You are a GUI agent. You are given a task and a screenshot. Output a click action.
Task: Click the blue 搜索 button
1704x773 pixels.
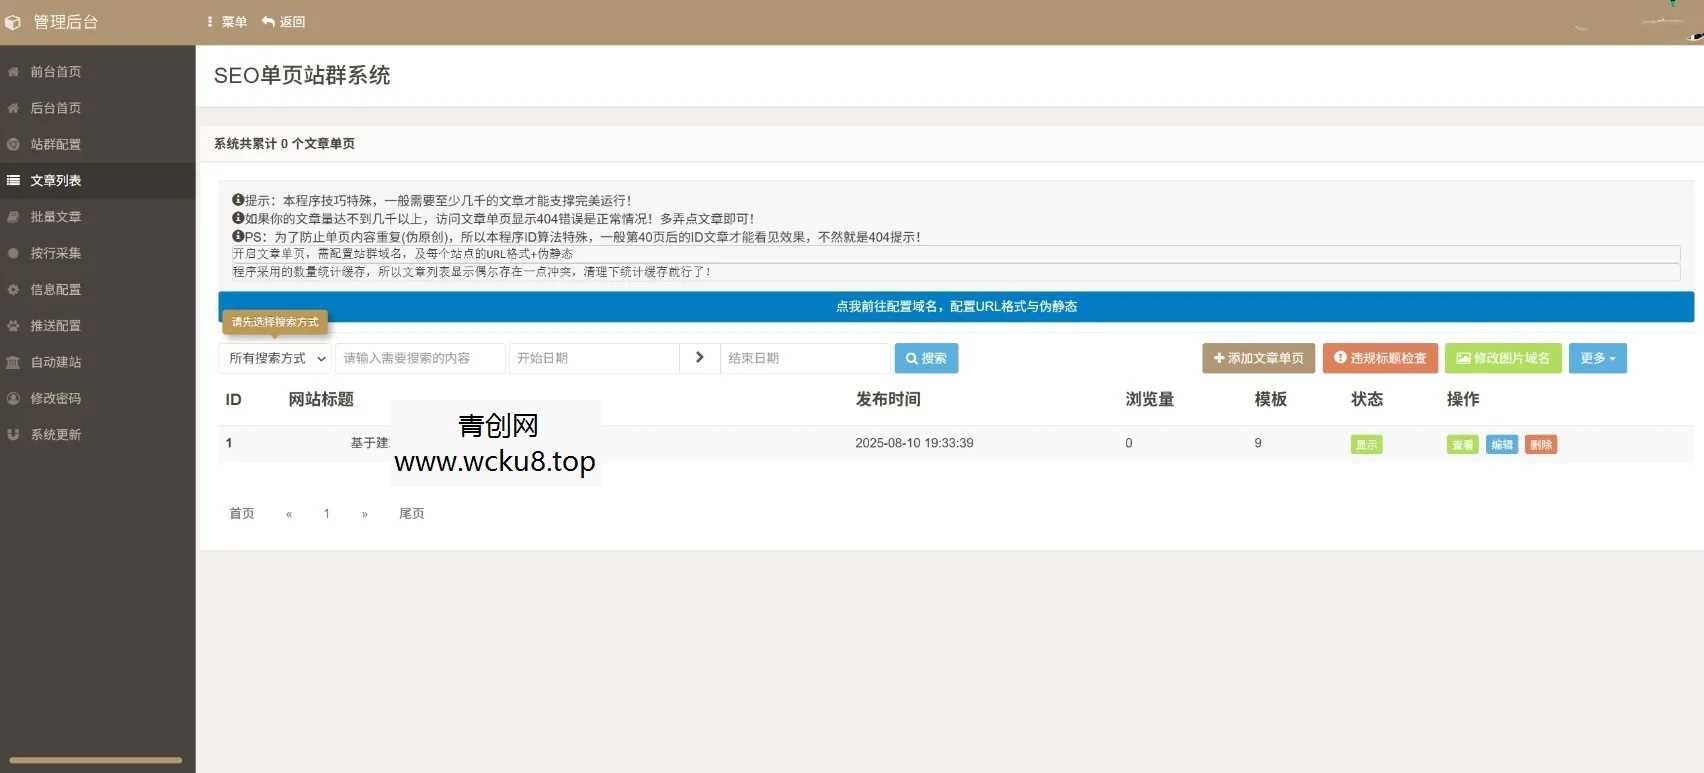926,358
